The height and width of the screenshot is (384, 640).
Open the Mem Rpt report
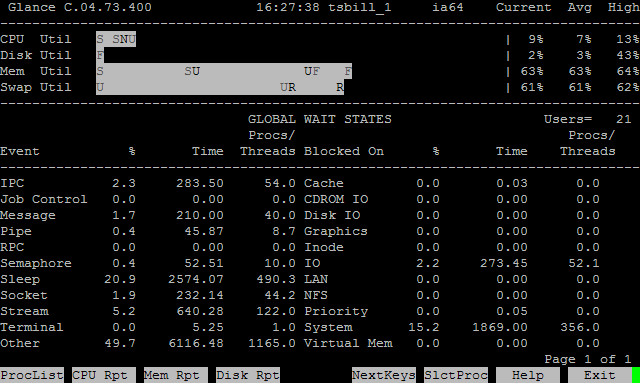[x=176, y=375]
